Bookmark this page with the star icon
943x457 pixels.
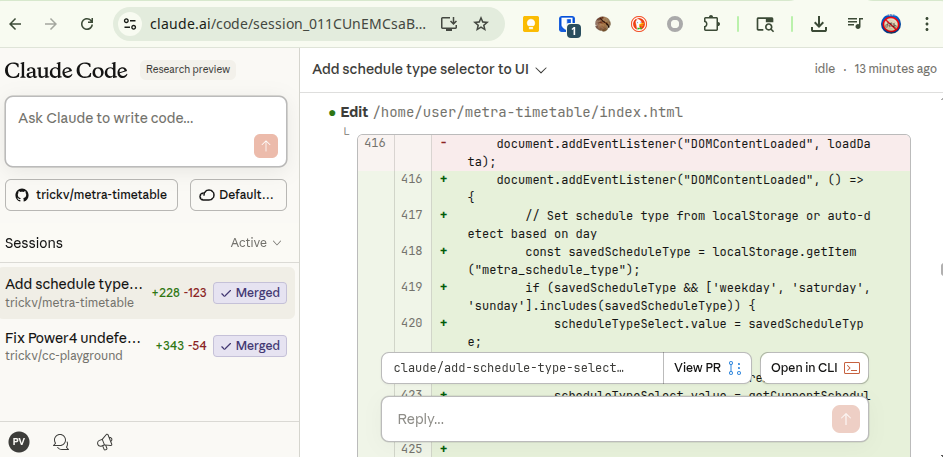pyautogui.click(x=481, y=24)
